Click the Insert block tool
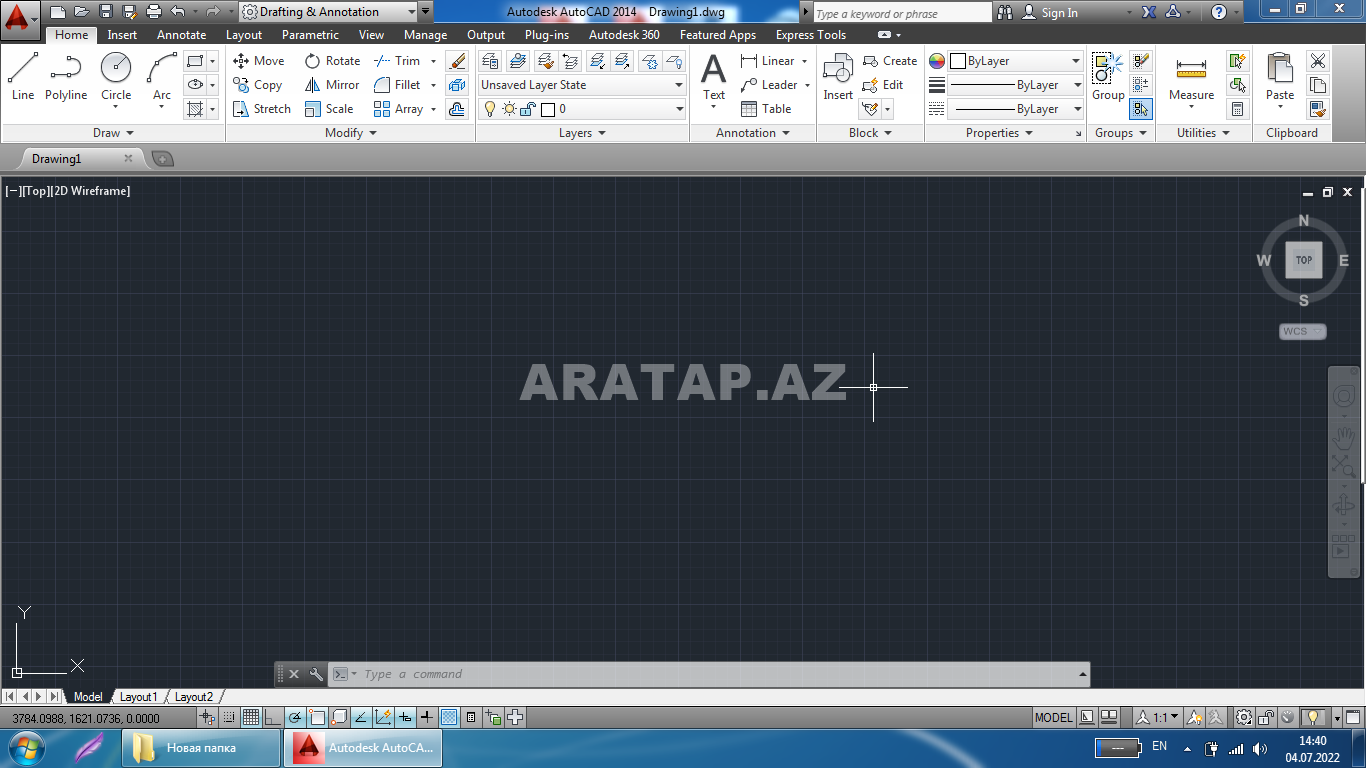The image size is (1366, 768). point(838,77)
